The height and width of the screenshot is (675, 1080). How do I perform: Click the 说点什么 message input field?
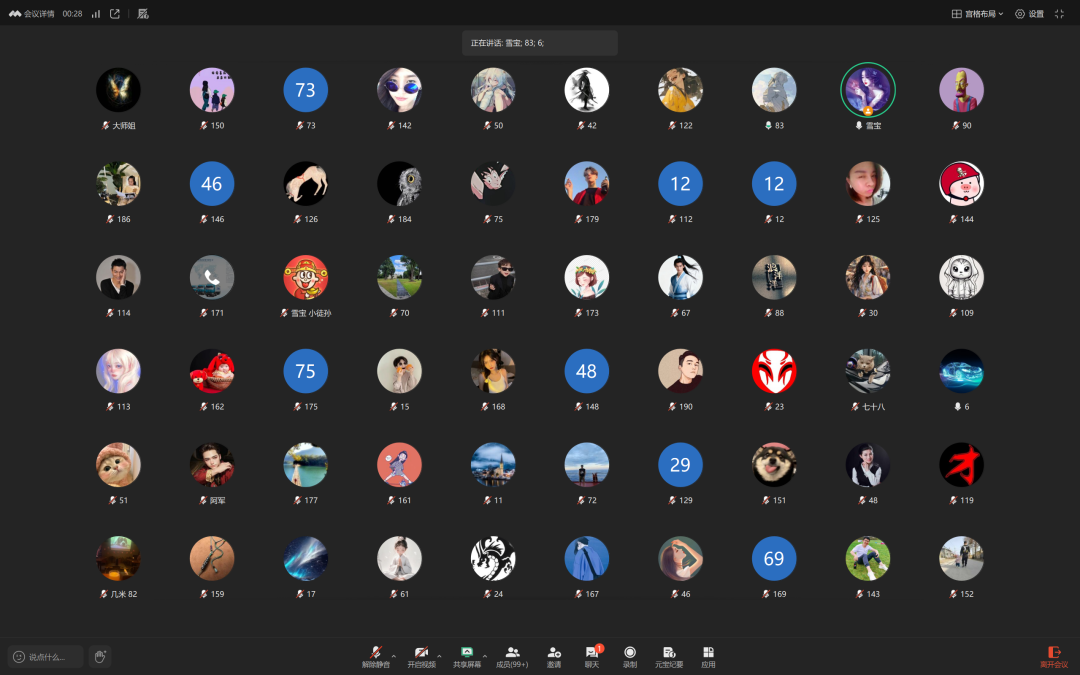[45, 656]
